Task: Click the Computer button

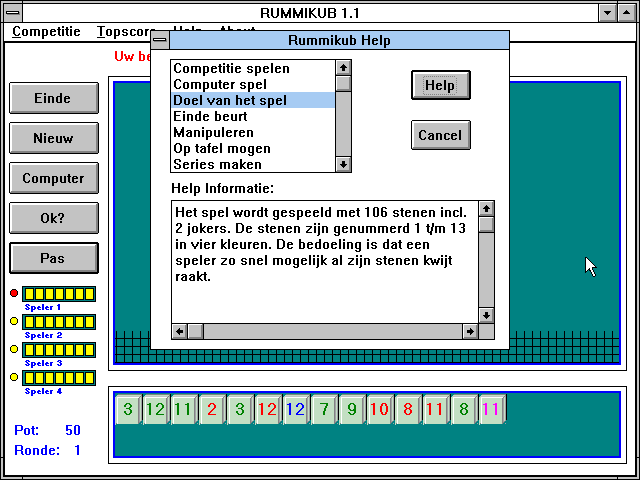Action: coord(54,178)
